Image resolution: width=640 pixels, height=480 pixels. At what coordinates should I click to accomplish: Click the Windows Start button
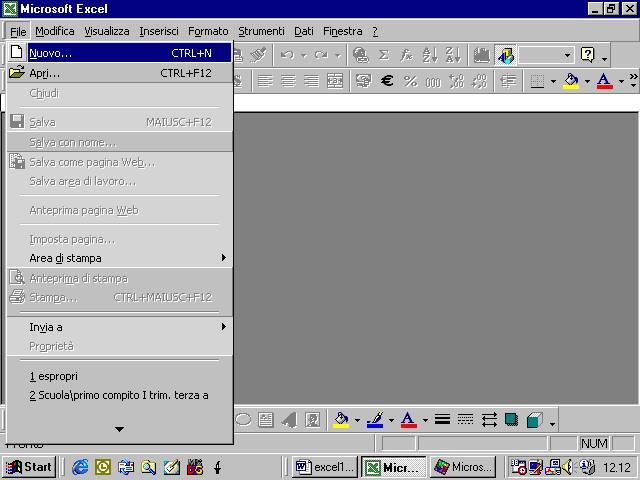click(x=29, y=467)
